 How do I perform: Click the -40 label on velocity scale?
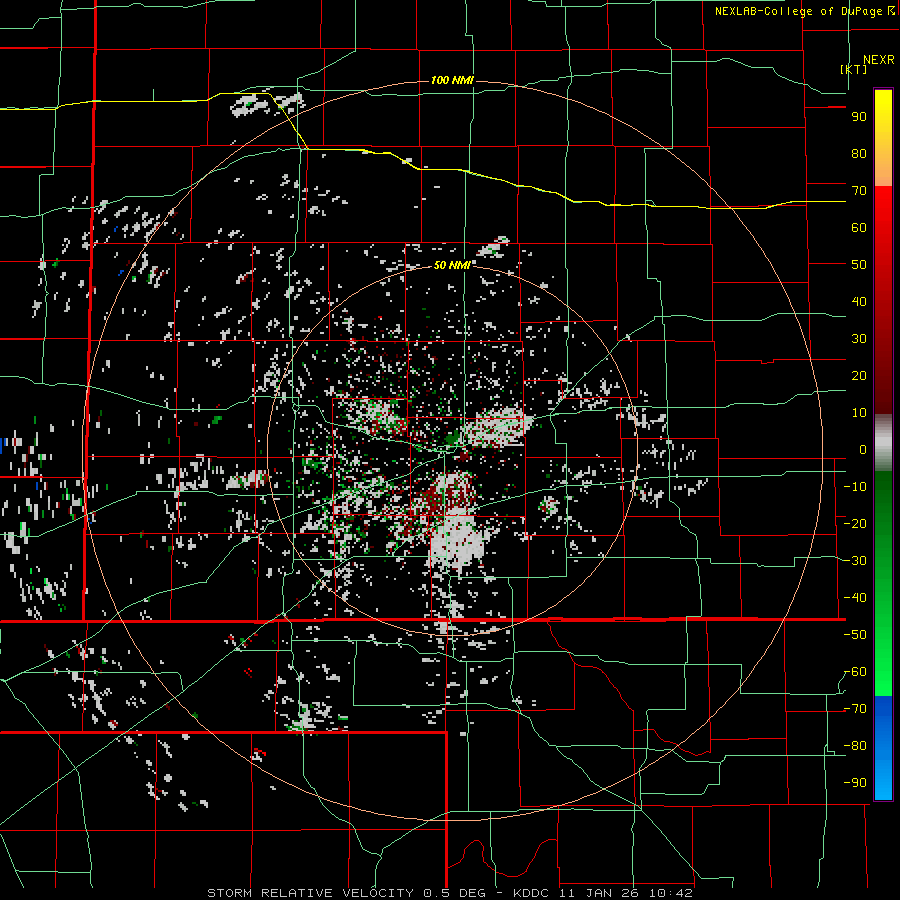pos(855,598)
